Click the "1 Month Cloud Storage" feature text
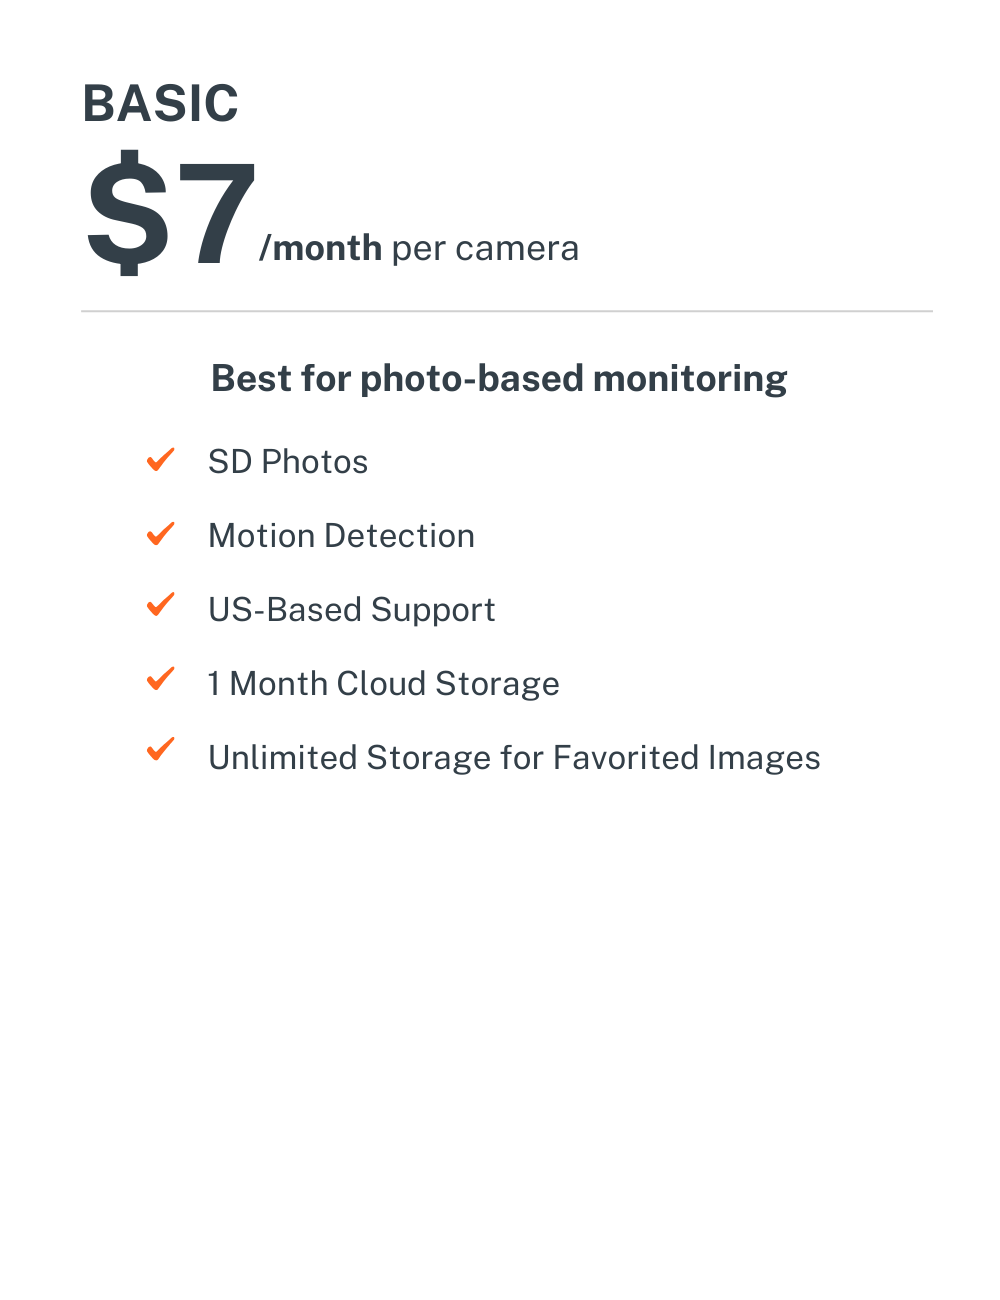The width and height of the screenshot is (1000, 1300). tap(383, 684)
